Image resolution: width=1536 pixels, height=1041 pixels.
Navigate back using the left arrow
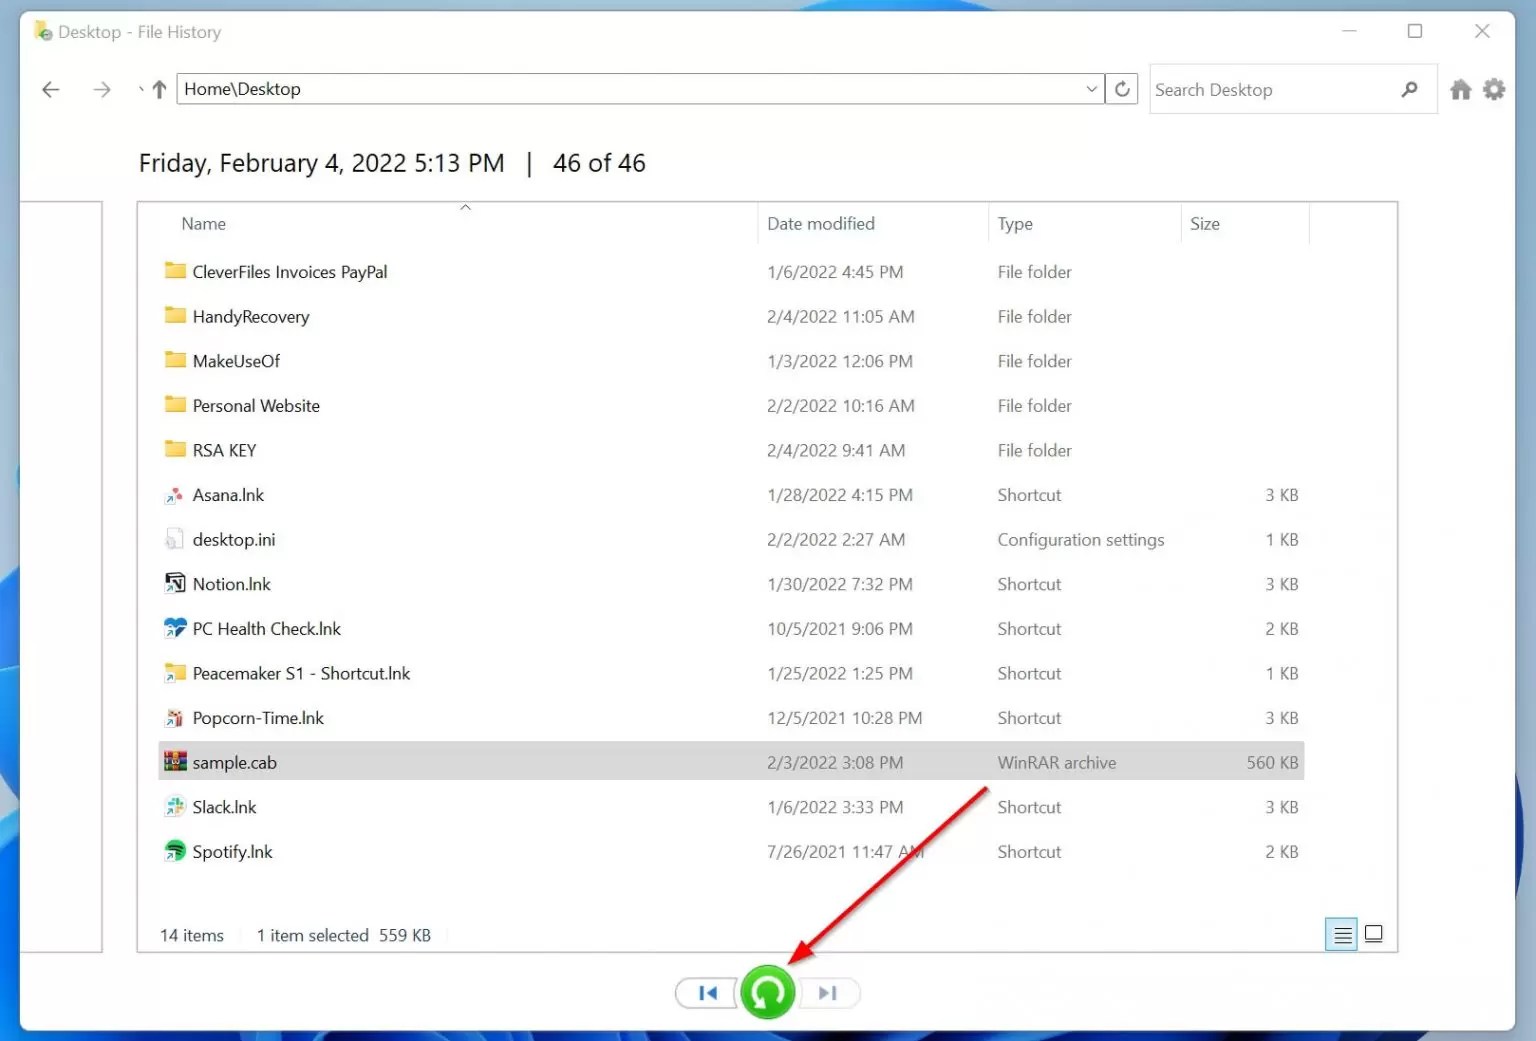pos(51,89)
